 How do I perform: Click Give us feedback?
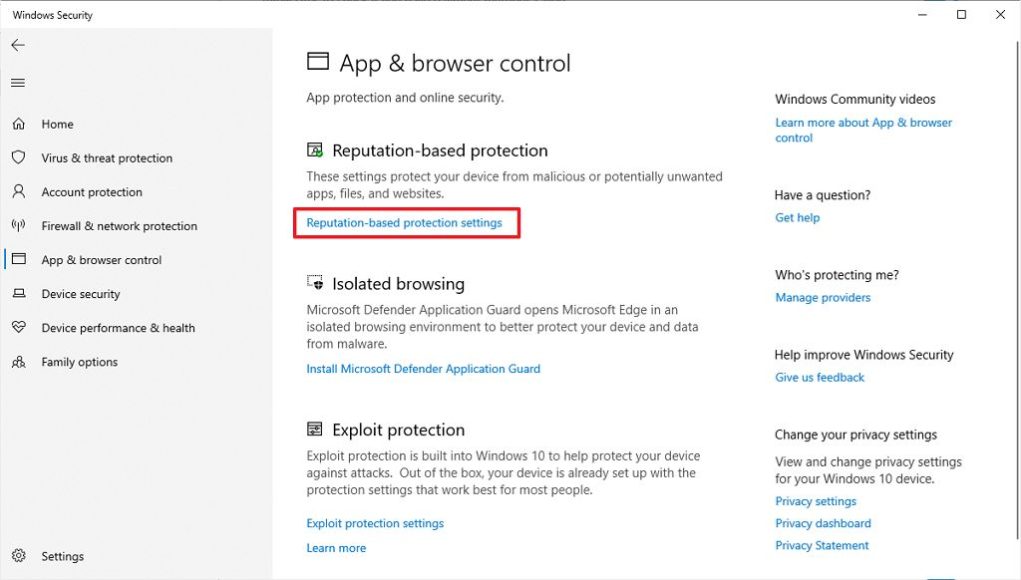[x=820, y=377]
